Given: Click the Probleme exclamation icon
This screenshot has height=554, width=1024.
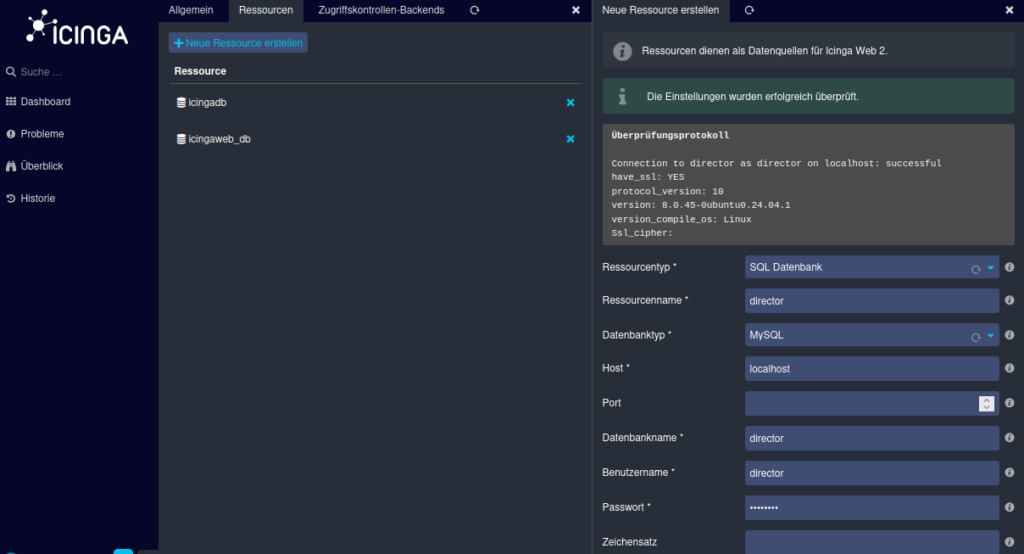Looking at the screenshot, I should (x=10, y=134).
